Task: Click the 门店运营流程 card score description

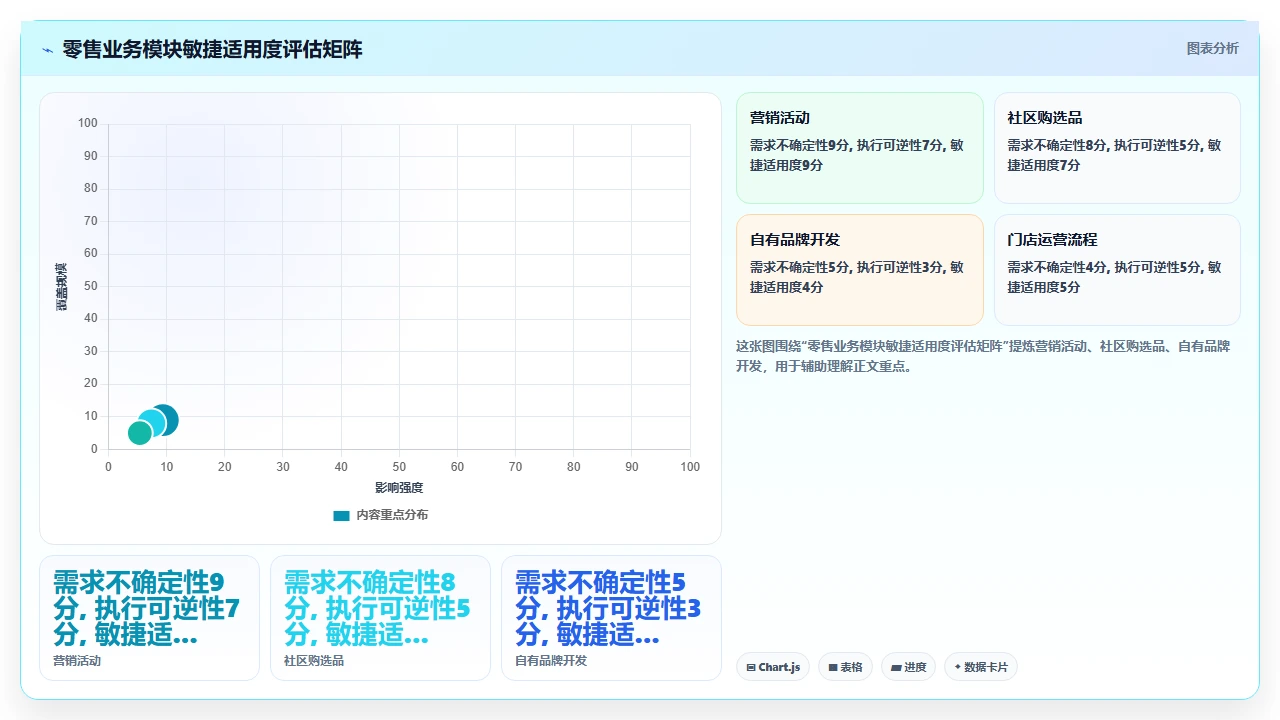Action: (x=1114, y=277)
